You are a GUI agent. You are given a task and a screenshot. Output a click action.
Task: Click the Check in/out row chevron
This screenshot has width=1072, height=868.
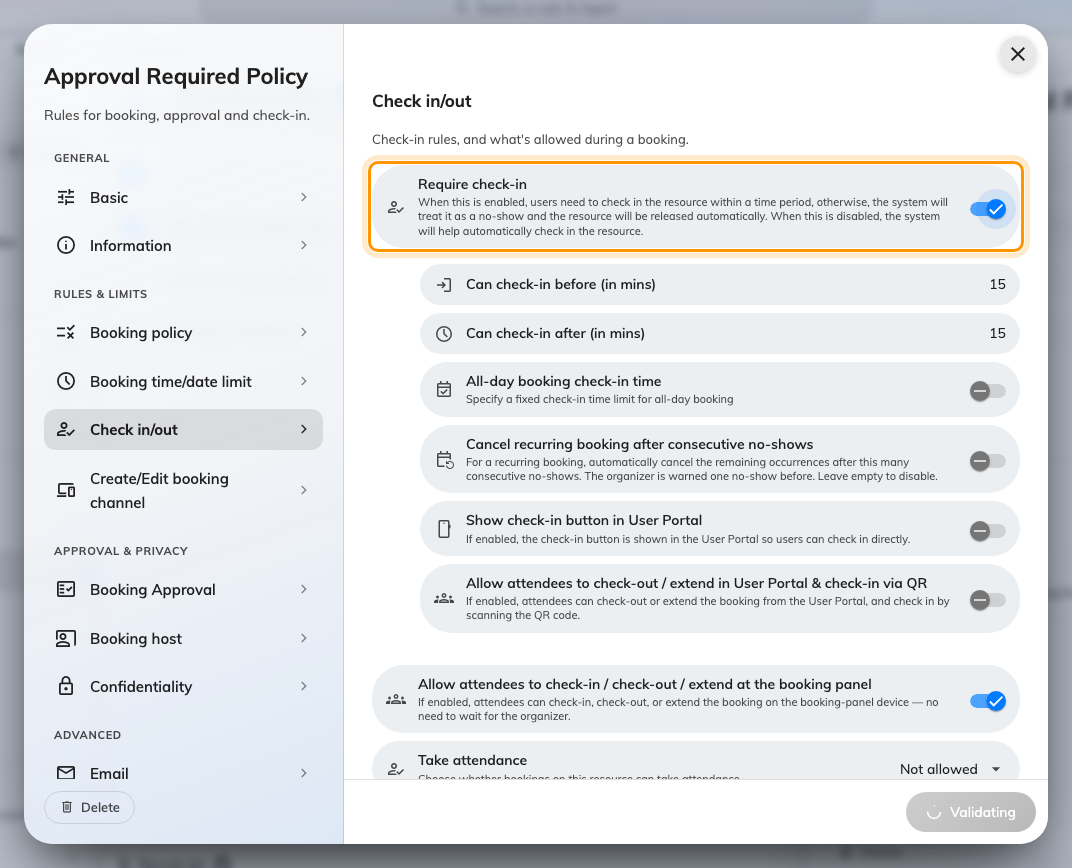coord(304,429)
